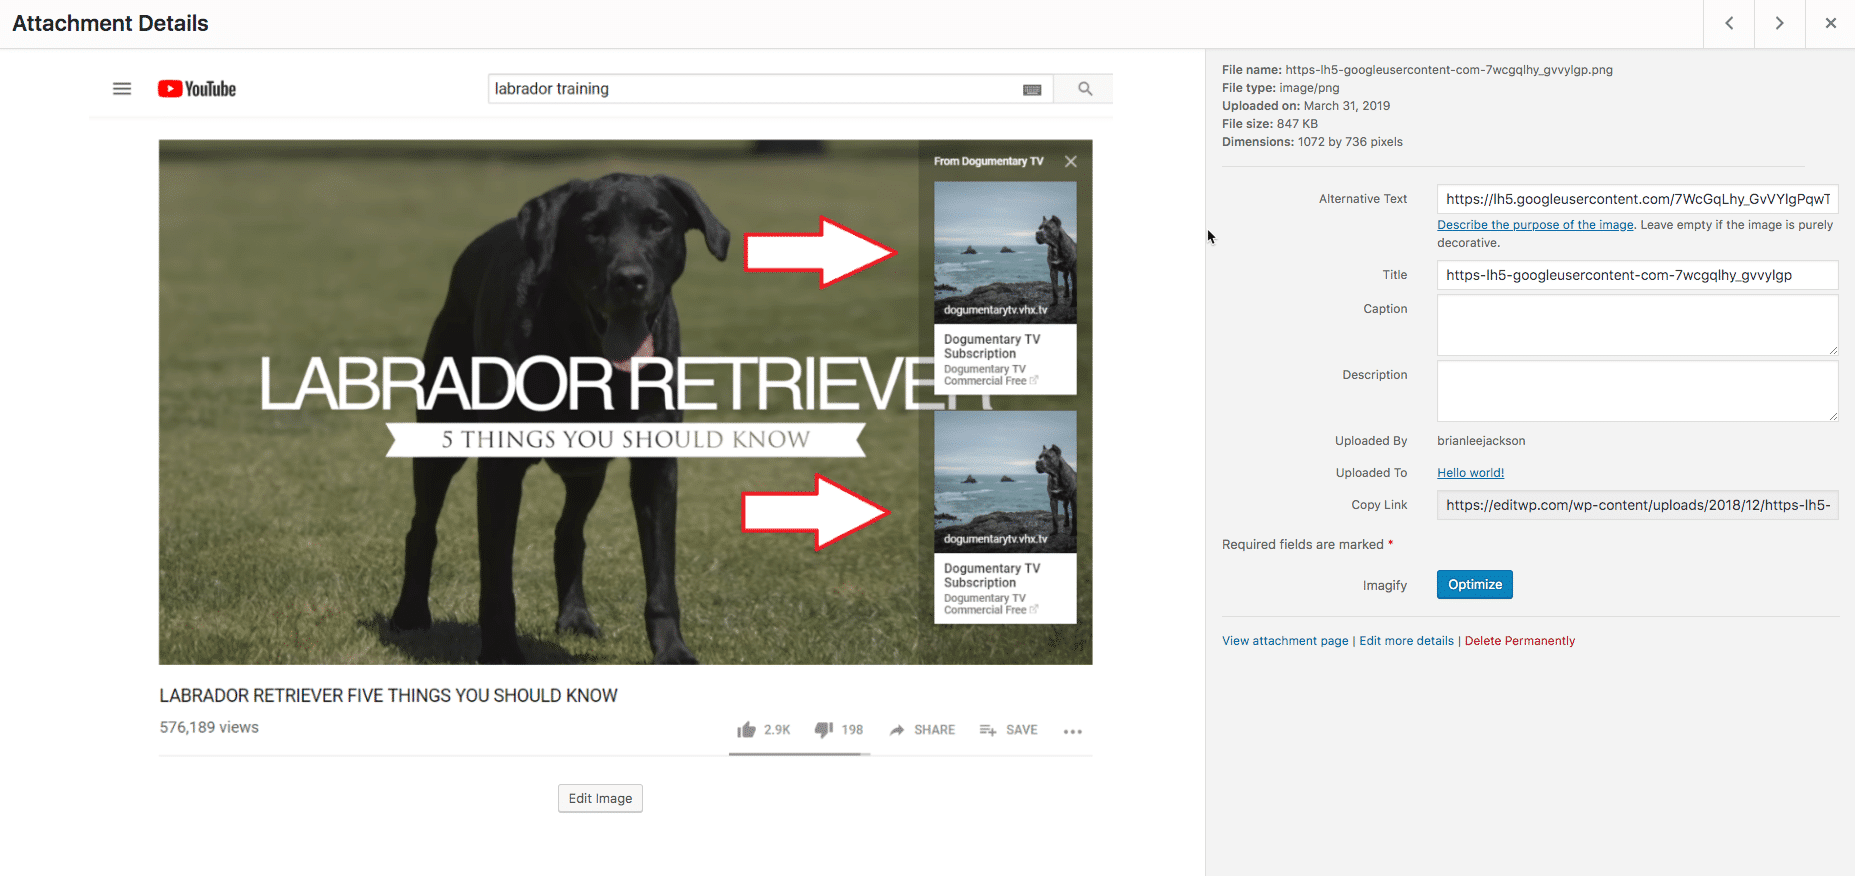Viewport: 1855px width, 876px height.
Task: Go to previous attachment using left arrow
Action: 1729,23
